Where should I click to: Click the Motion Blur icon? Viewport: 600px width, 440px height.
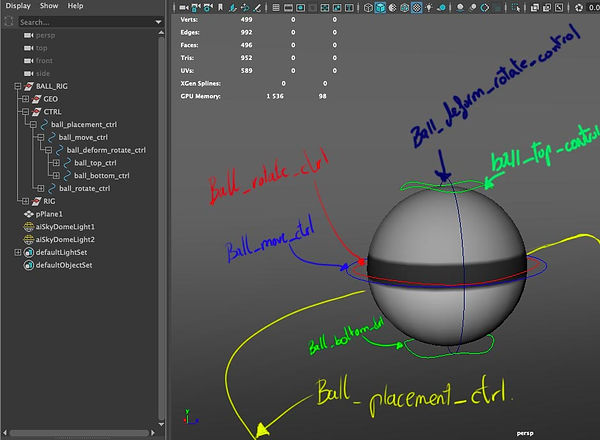pos(473,7)
